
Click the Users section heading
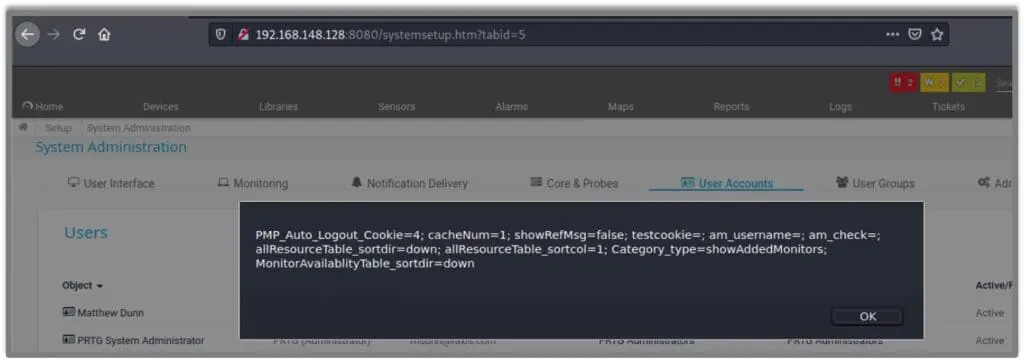86,233
